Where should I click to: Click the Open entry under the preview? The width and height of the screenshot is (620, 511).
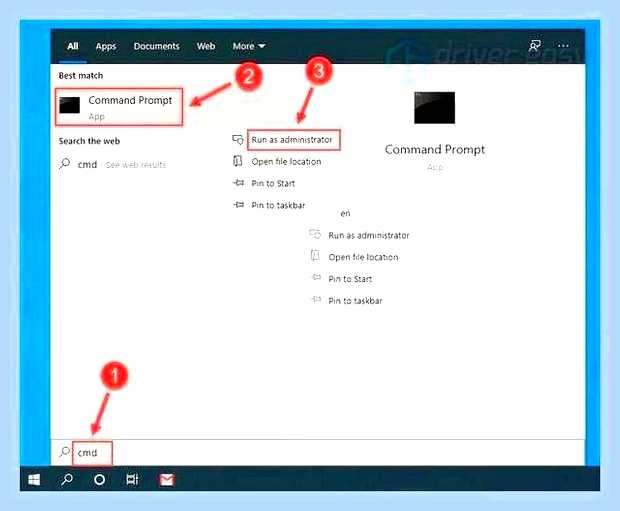point(345,214)
